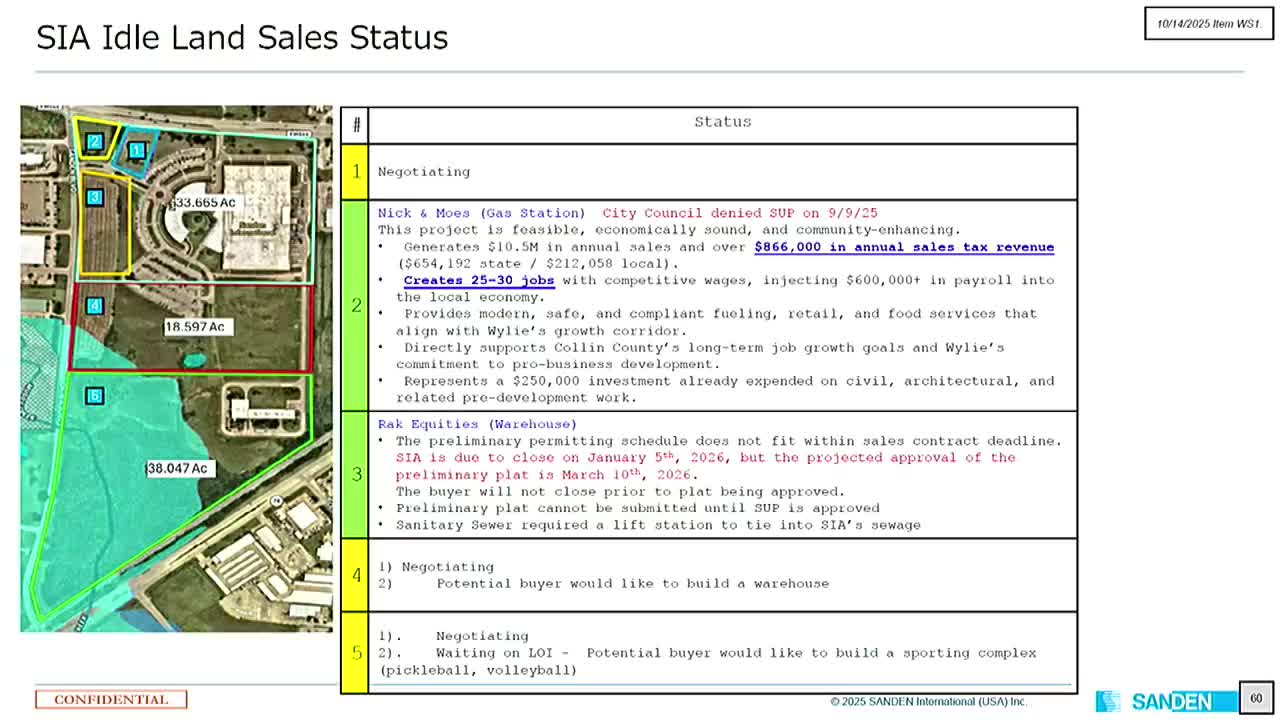
Task: Click the "#" column header
Action: [355, 125]
